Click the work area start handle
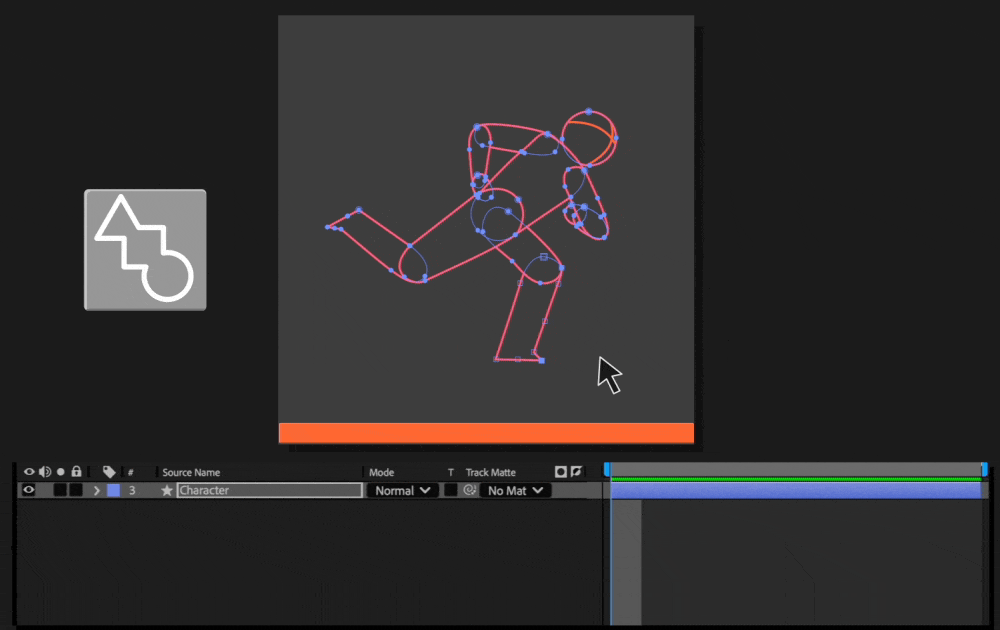The height and width of the screenshot is (630, 1000). [x=607, y=470]
